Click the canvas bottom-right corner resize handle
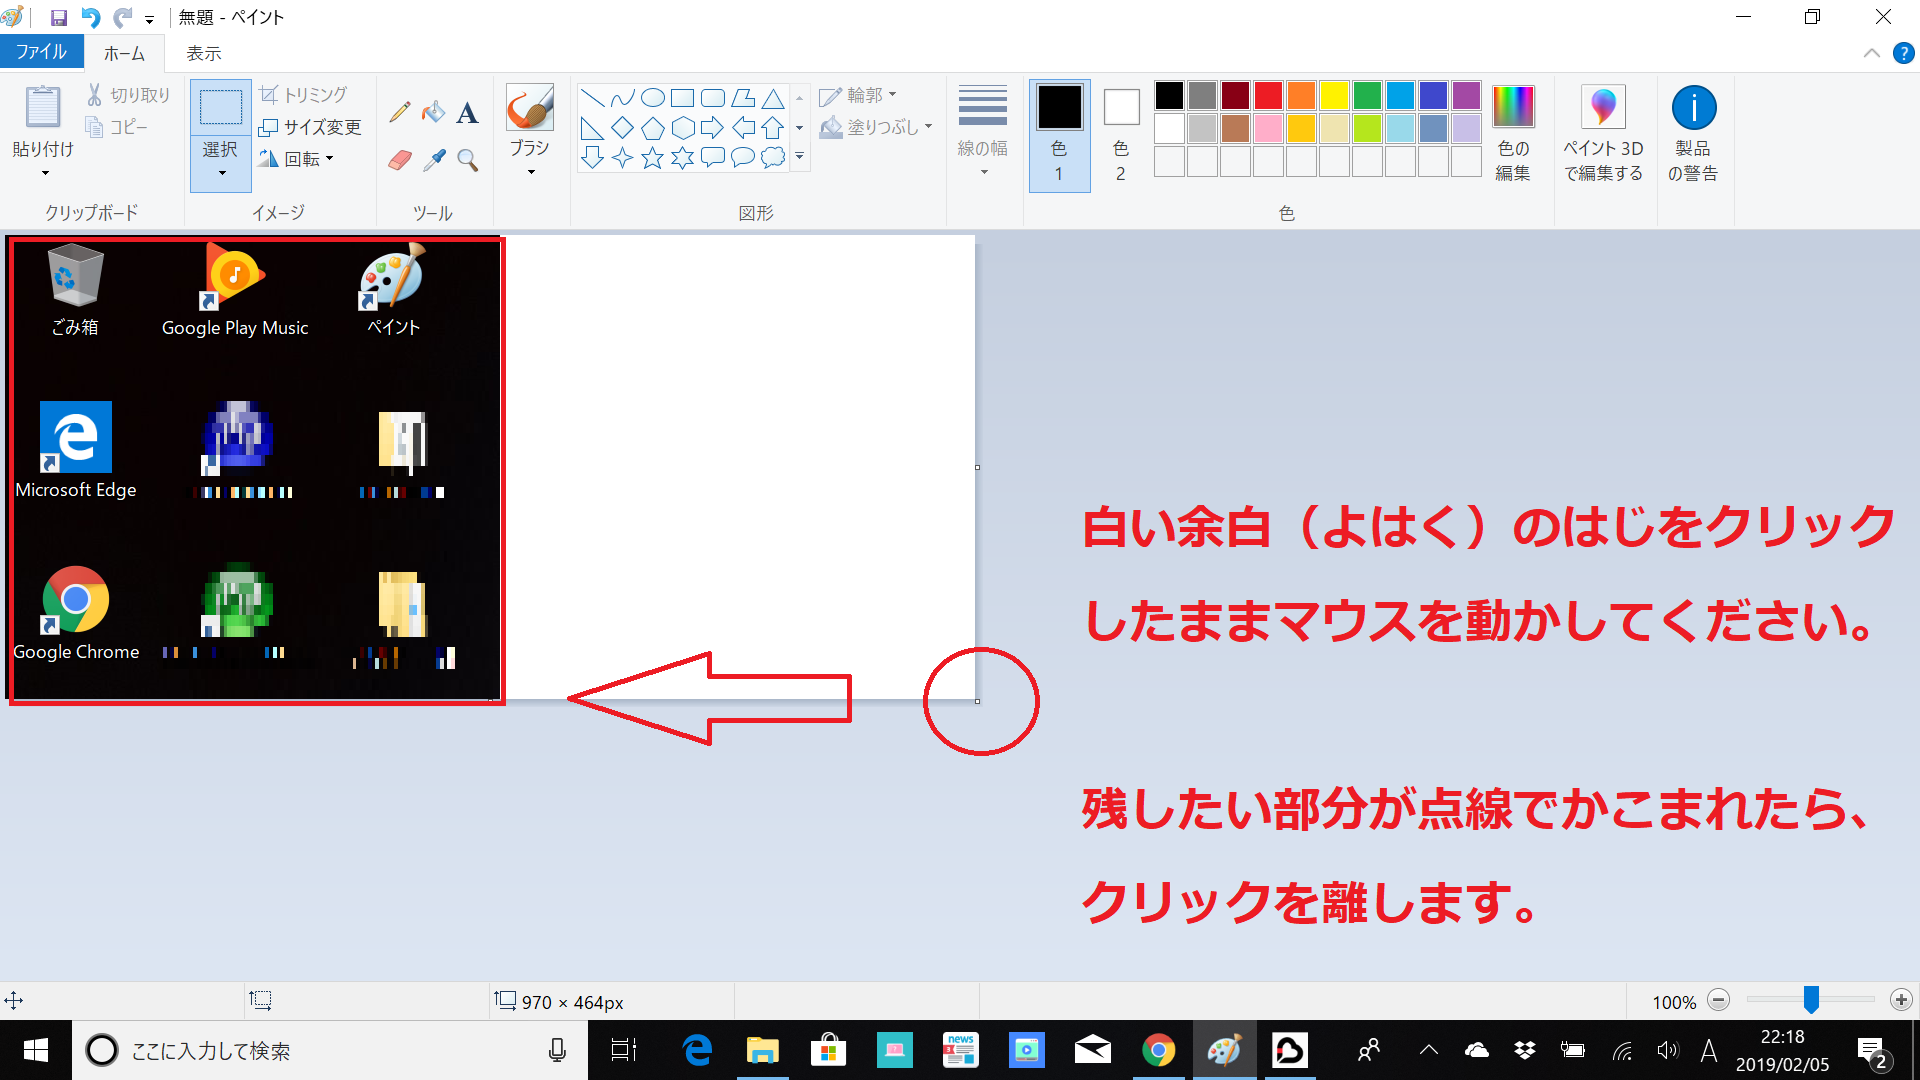Screen dimensions: 1920x1080 pos(977,701)
